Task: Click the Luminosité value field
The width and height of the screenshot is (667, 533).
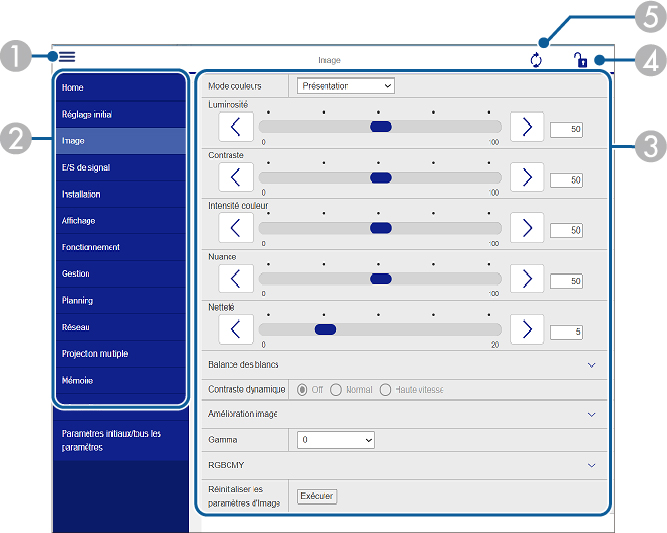Action: click(x=566, y=129)
